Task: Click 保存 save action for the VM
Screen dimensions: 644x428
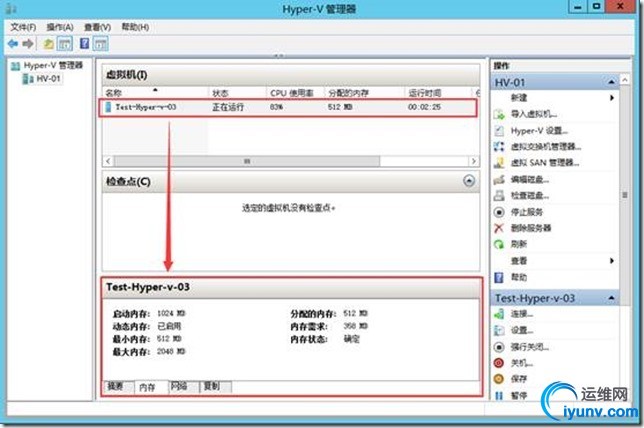Action: [x=519, y=379]
